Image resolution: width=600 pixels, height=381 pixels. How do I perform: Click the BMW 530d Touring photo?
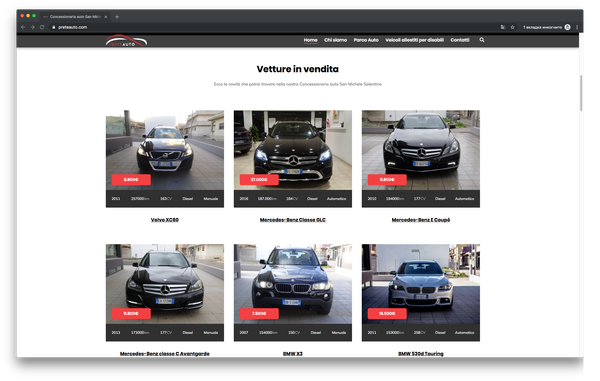[x=421, y=284]
